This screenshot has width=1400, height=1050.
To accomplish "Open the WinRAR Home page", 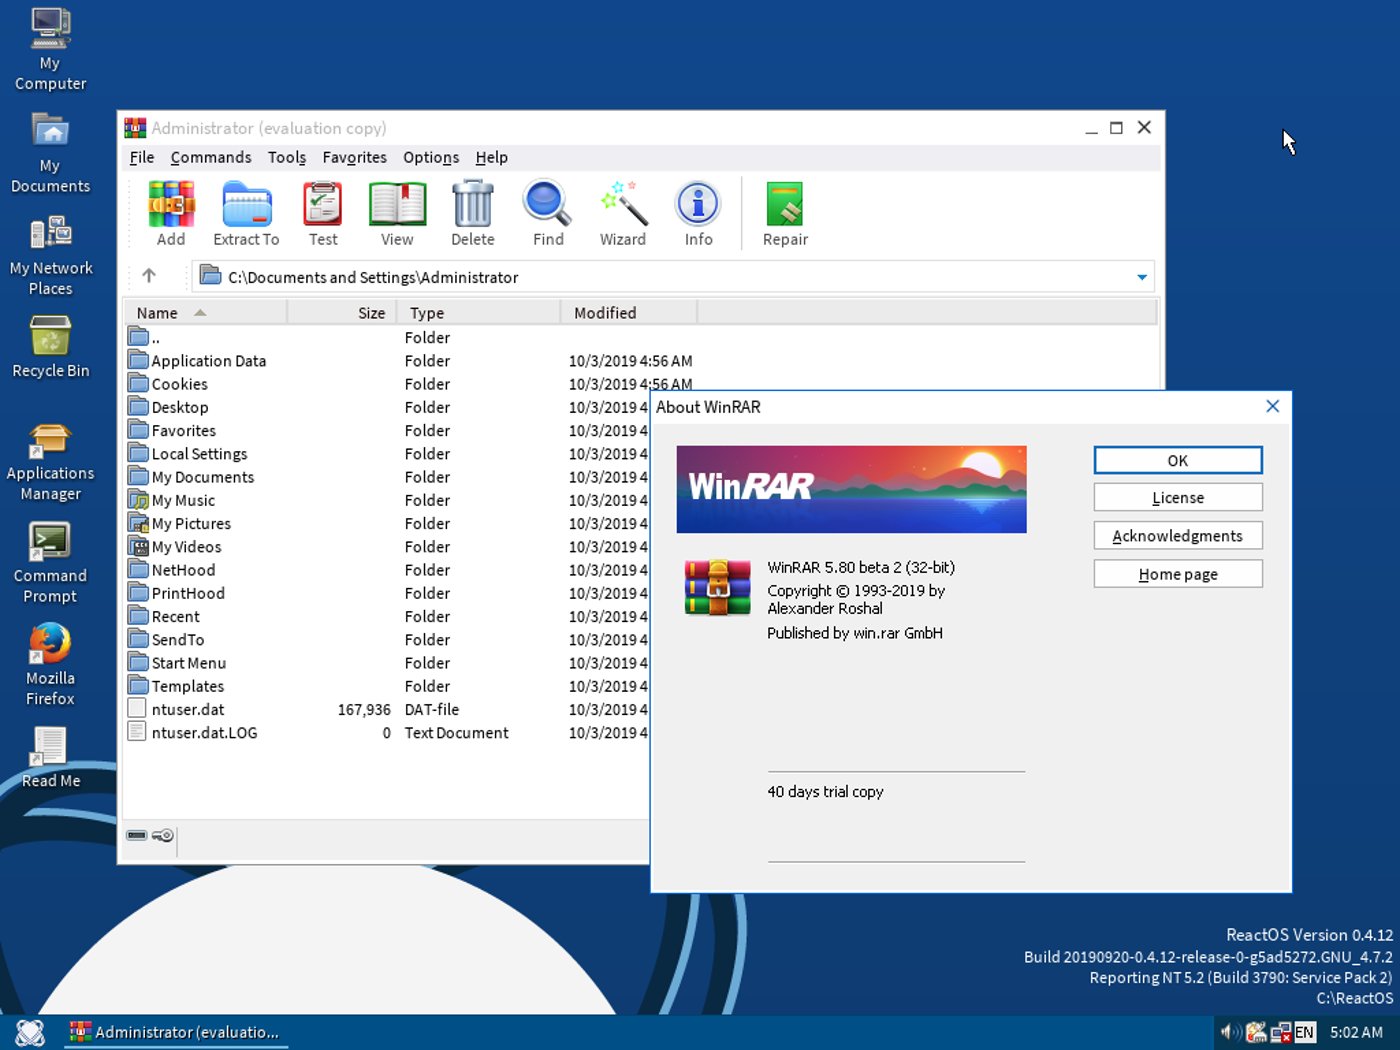I will point(1177,573).
